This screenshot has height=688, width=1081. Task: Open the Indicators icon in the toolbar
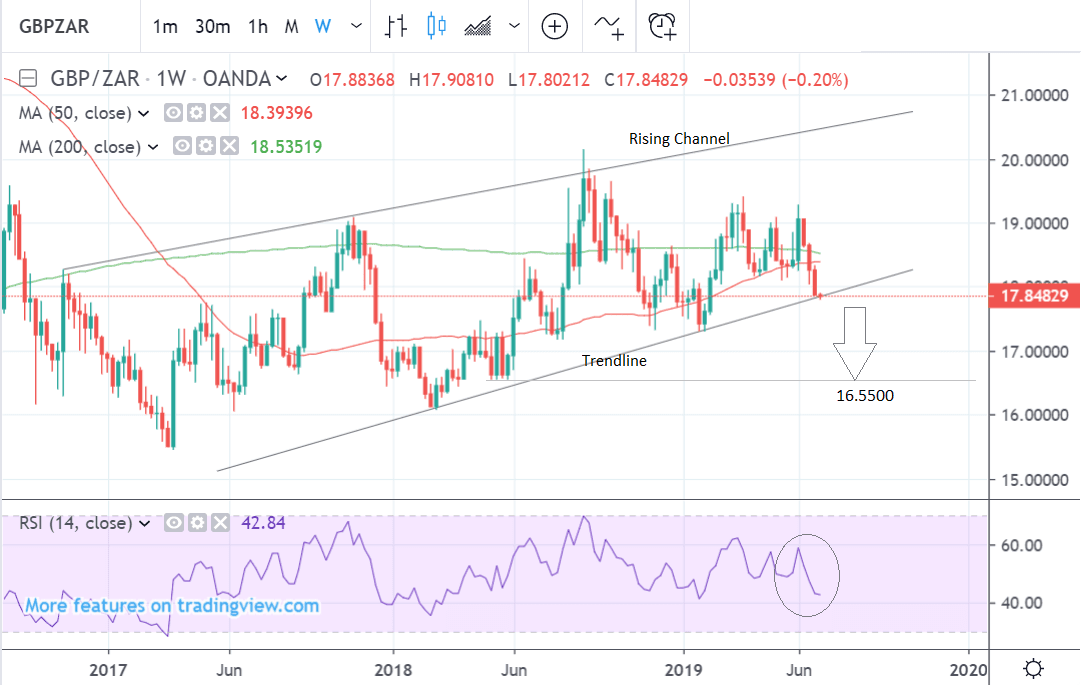(x=609, y=27)
